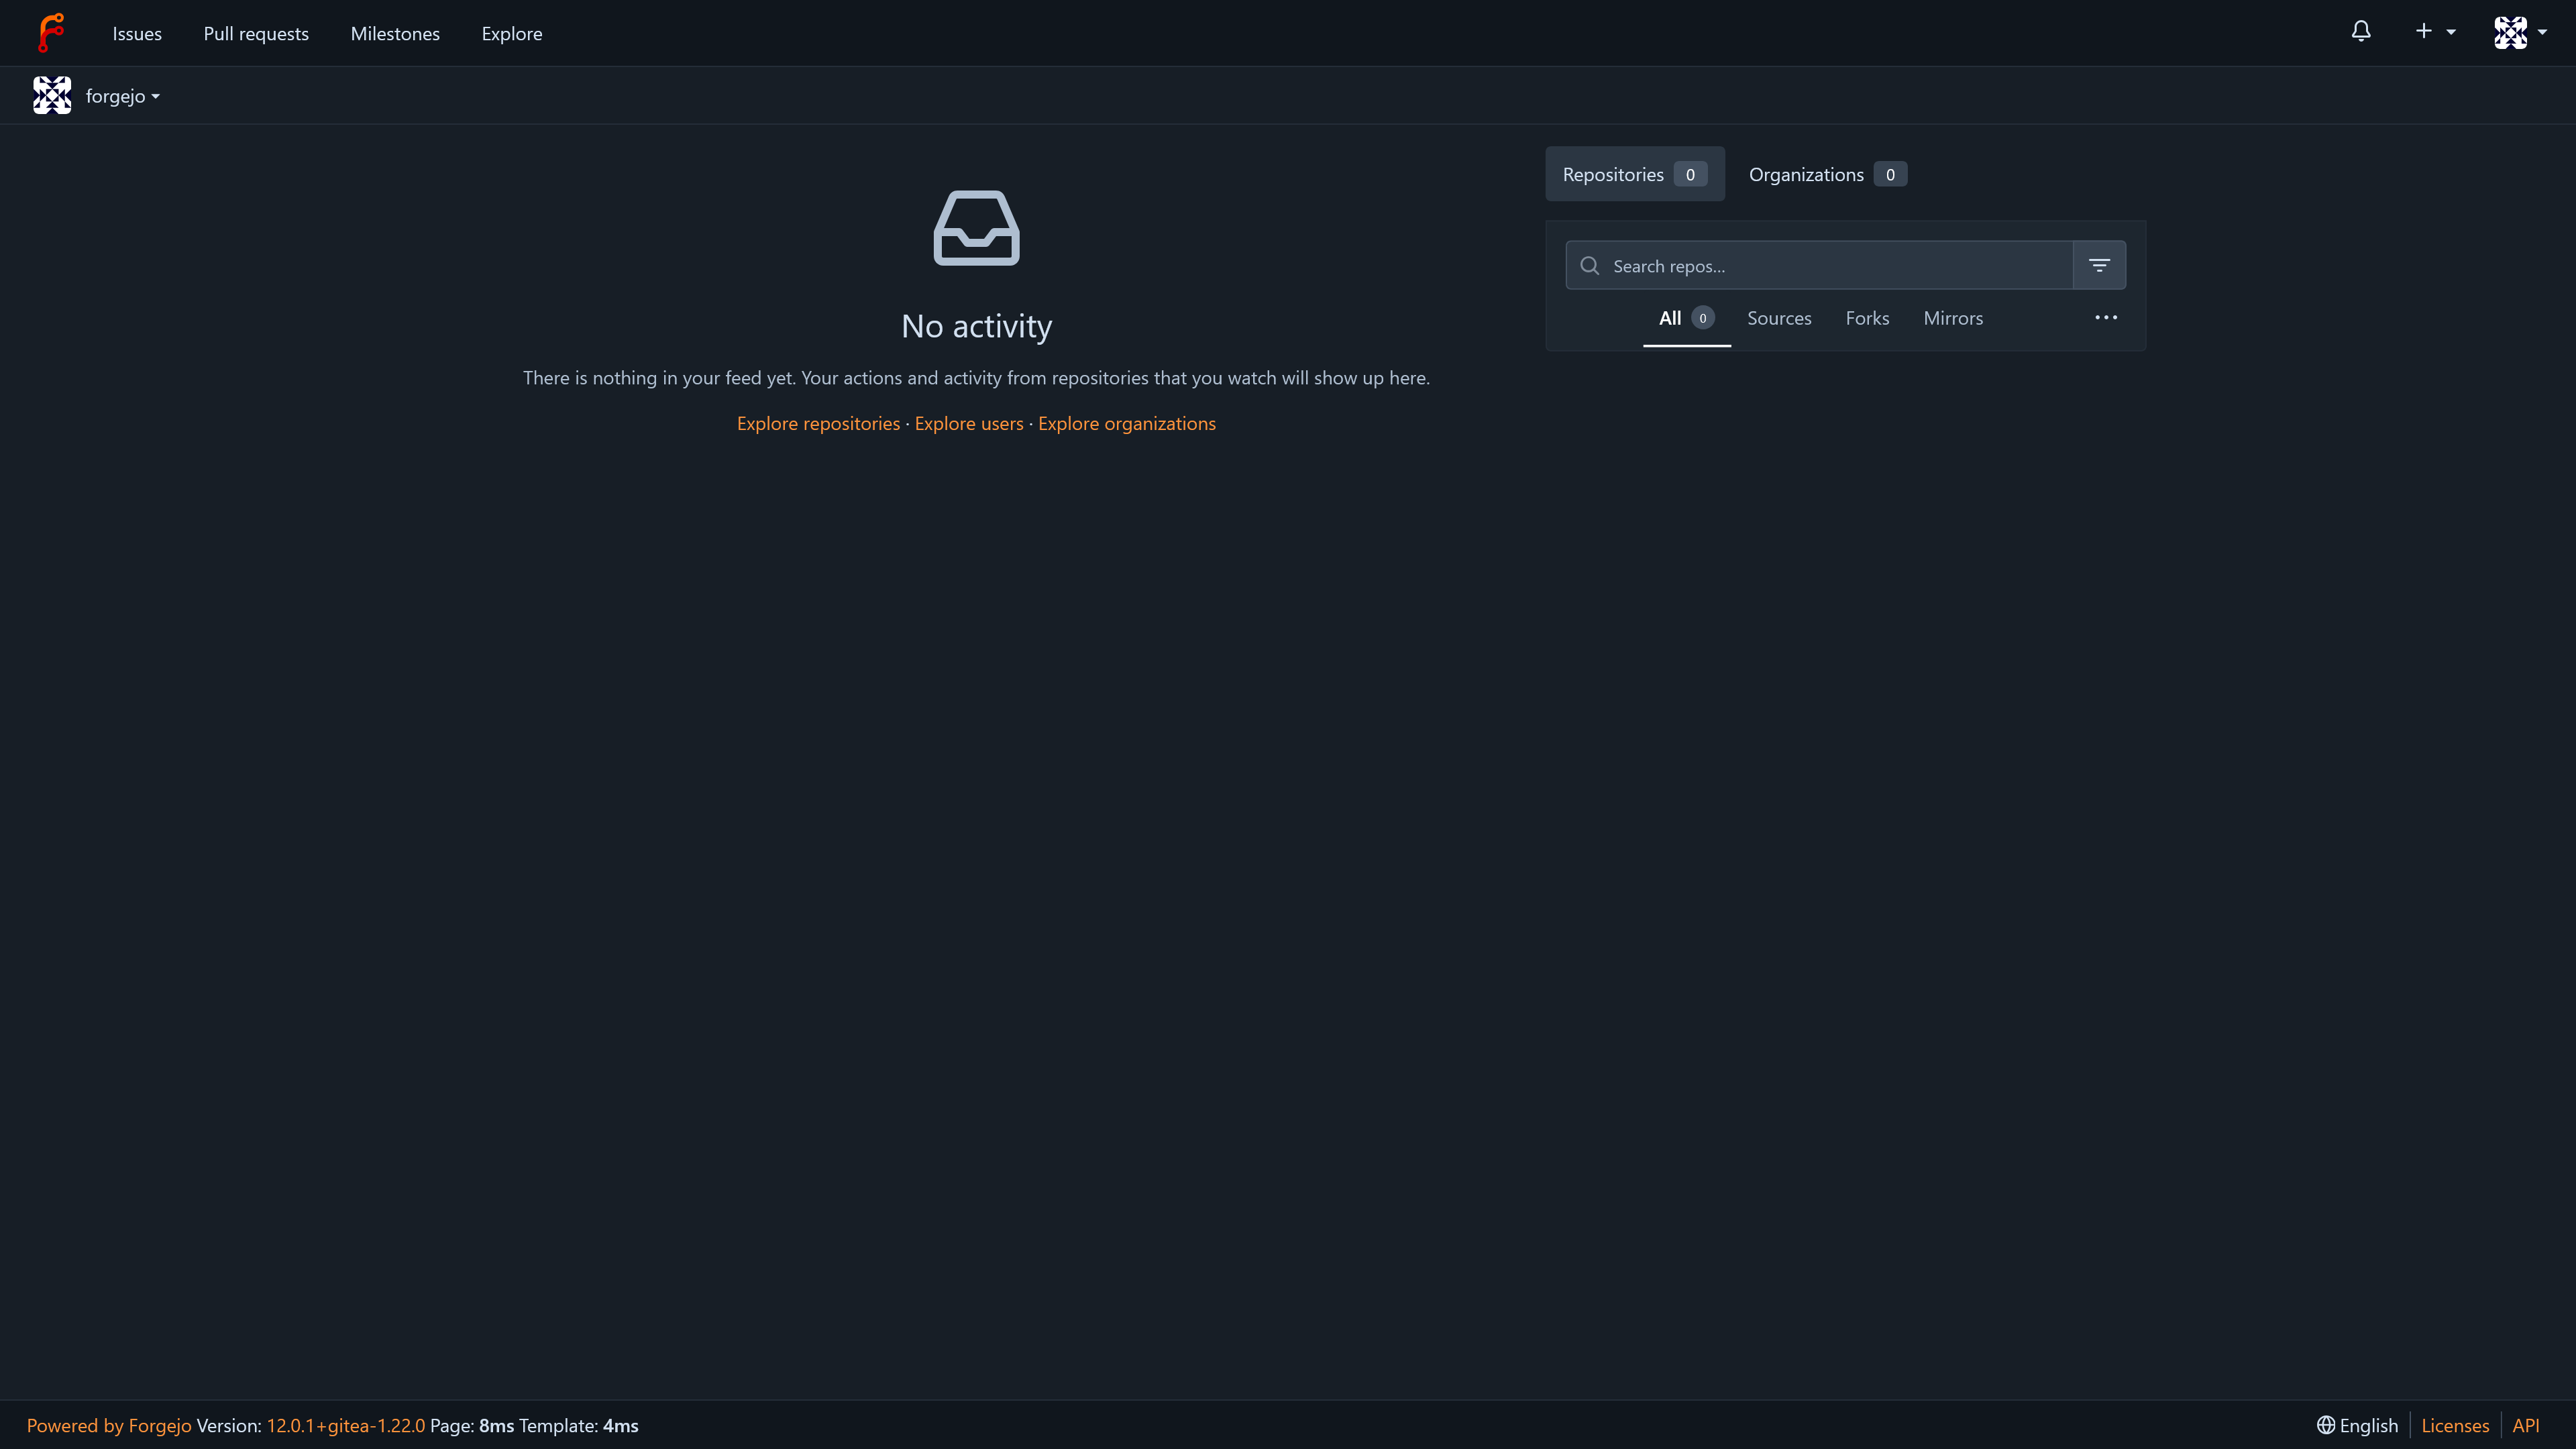Click the Forgejo logo home icon

pos(51,33)
